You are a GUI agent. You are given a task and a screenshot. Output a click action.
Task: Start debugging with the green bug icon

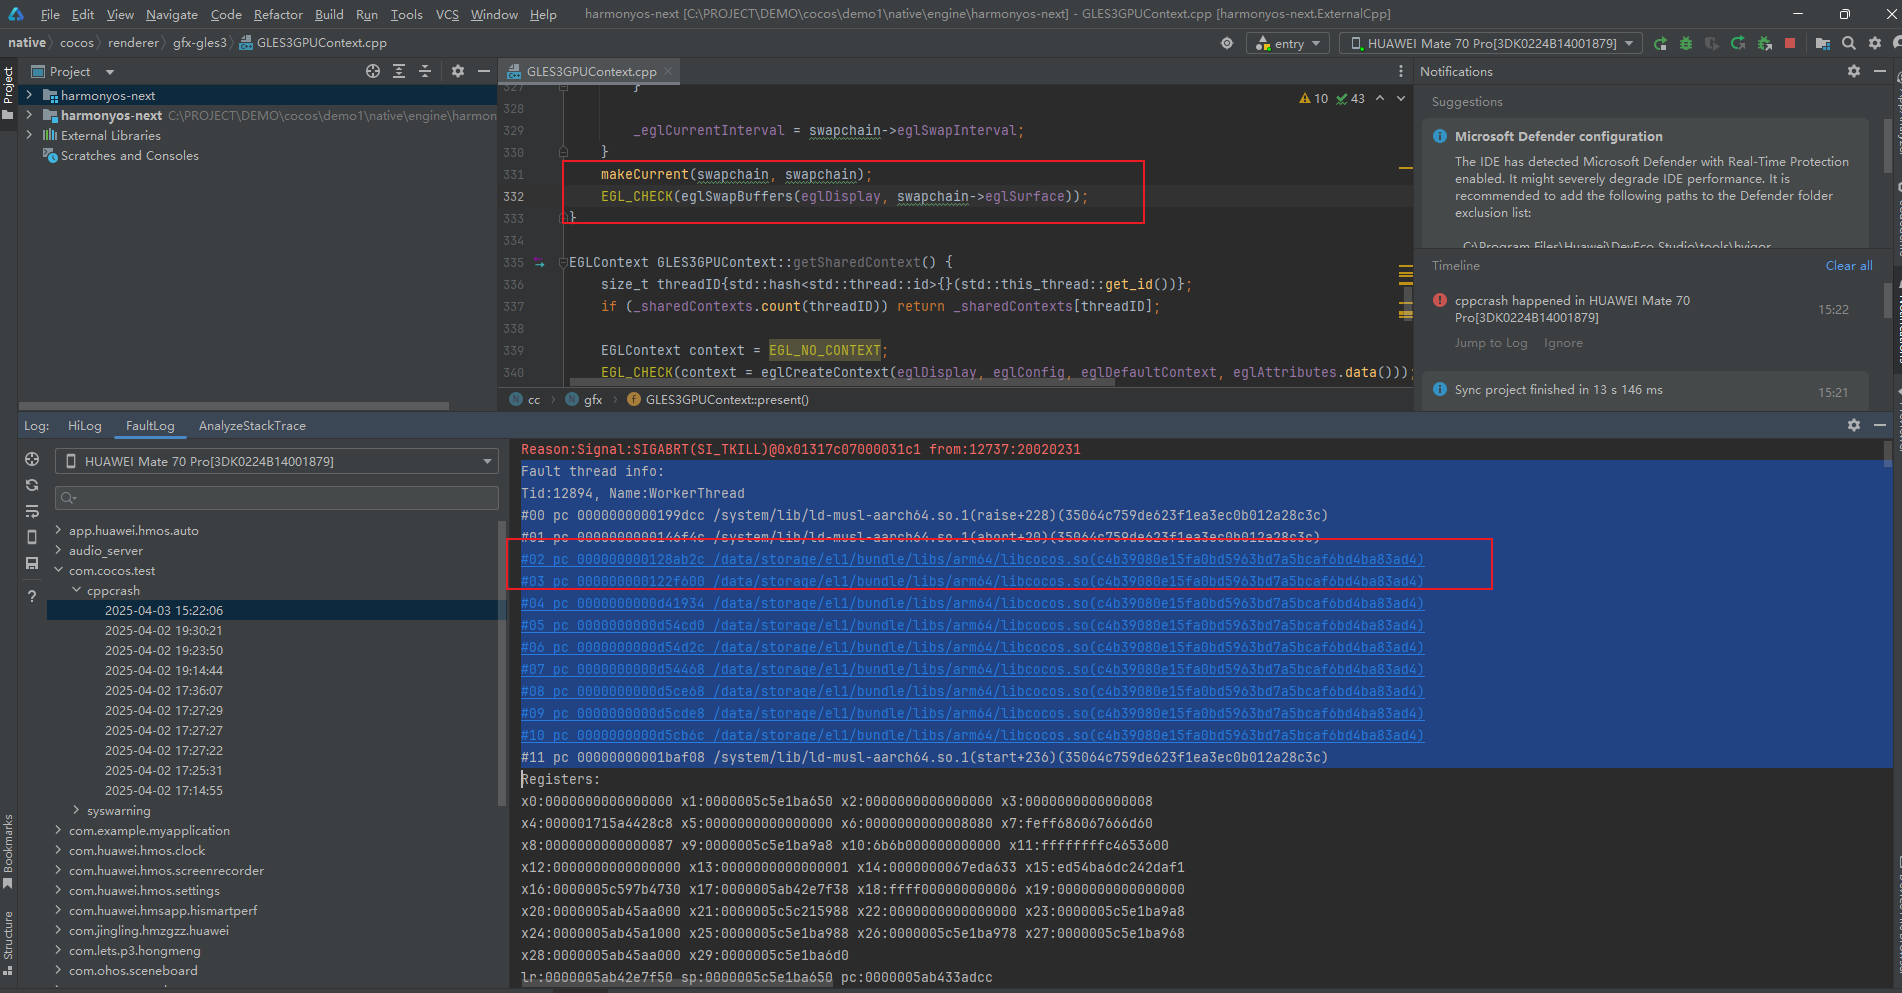click(1686, 43)
